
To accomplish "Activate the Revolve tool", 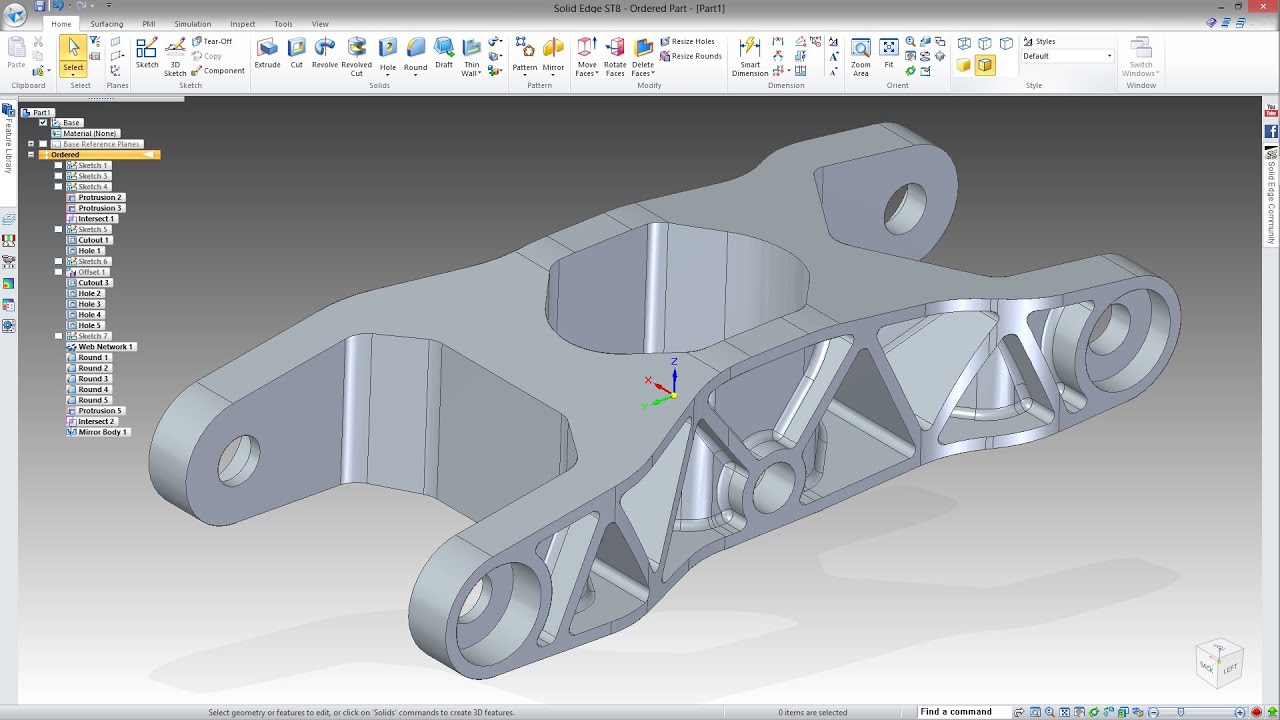I will 325,53.
